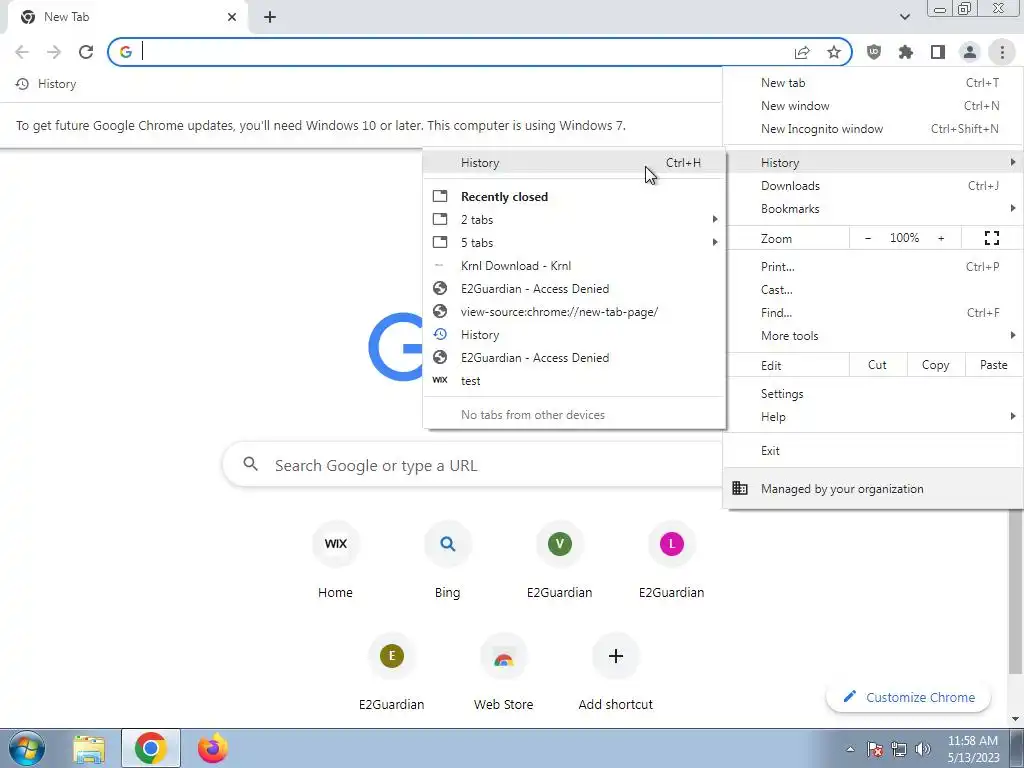Viewport: 1024px width, 768px height.
Task: Close the New Tab tab
Action: [232, 18]
